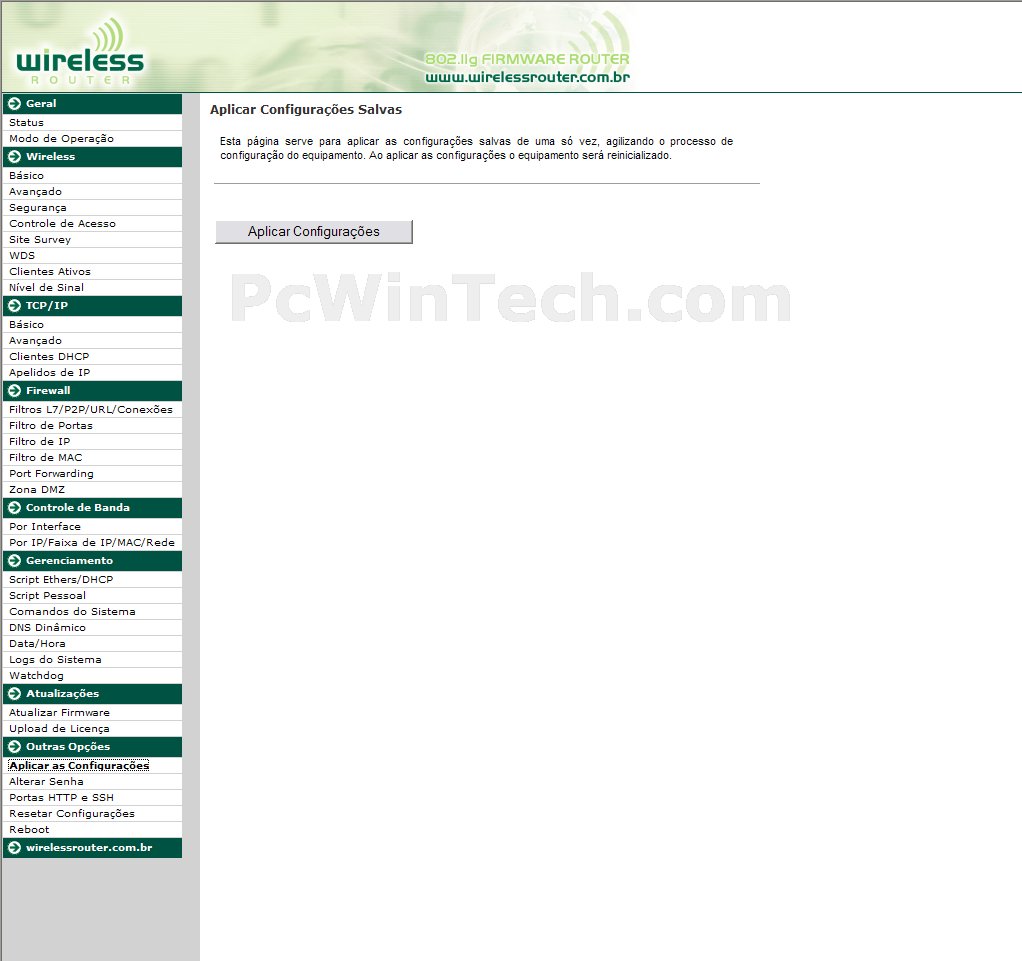Open Apelidos de IP page
The width and height of the screenshot is (1022, 961).
[x=50, y=373]
